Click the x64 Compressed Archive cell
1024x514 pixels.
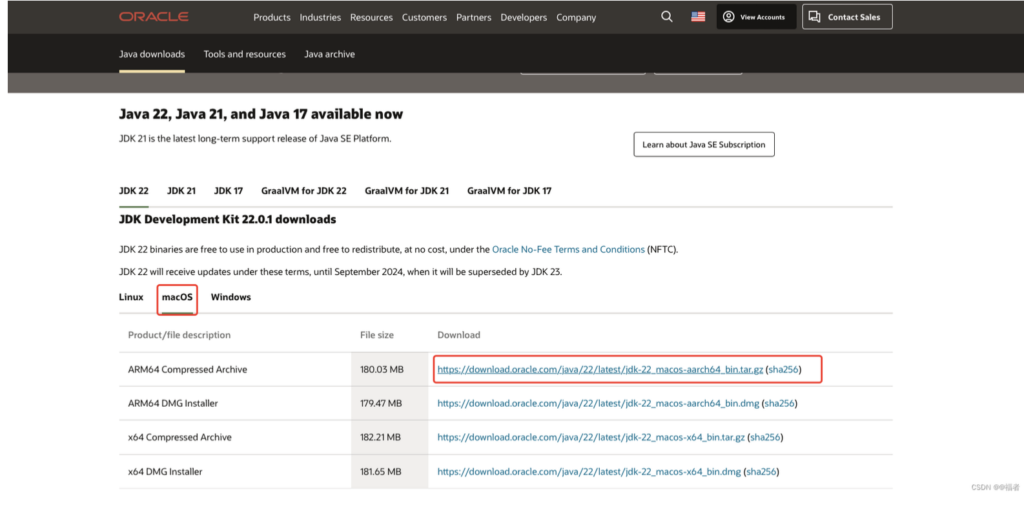[x=180, y=438]
